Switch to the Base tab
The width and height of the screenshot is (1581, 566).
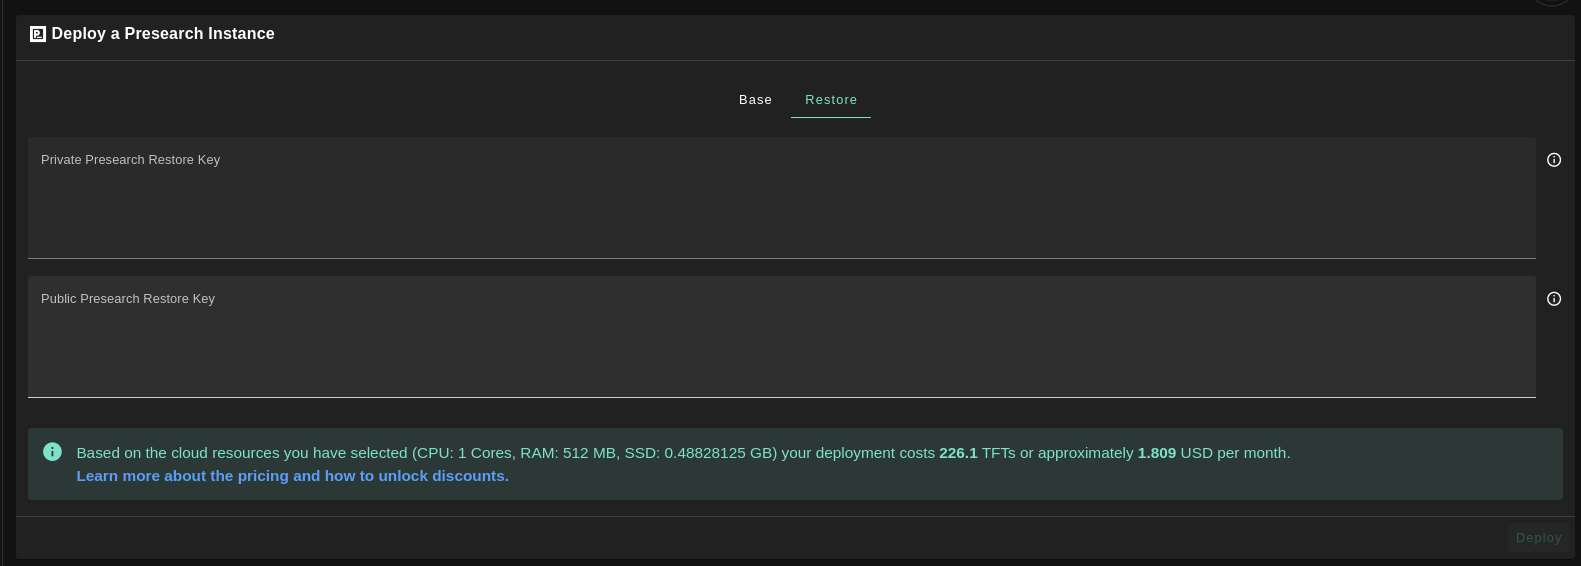click(755, 100)
